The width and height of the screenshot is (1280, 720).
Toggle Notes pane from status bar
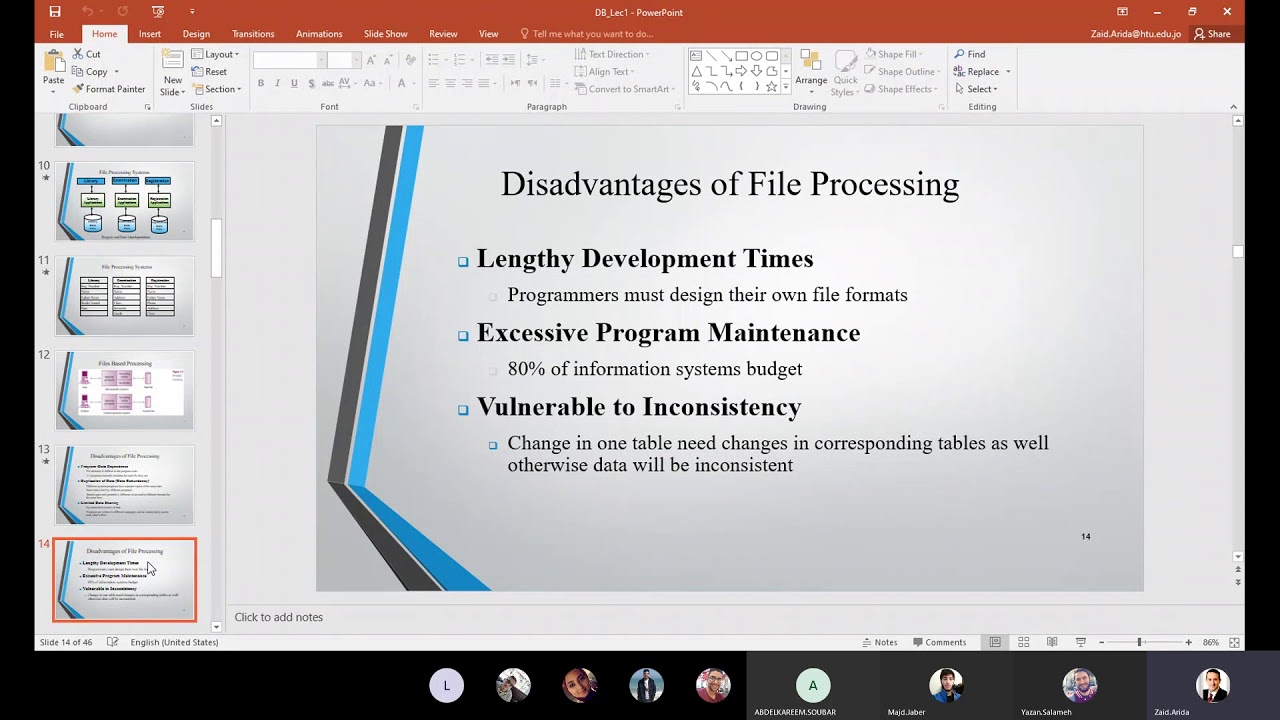pos(879,642)
